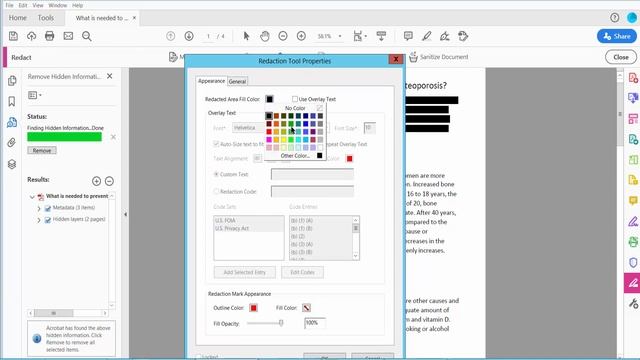Image resolution: width=640 pixels, height=360 pixels.
Task: Open the File menu
Action: [9, 5]
